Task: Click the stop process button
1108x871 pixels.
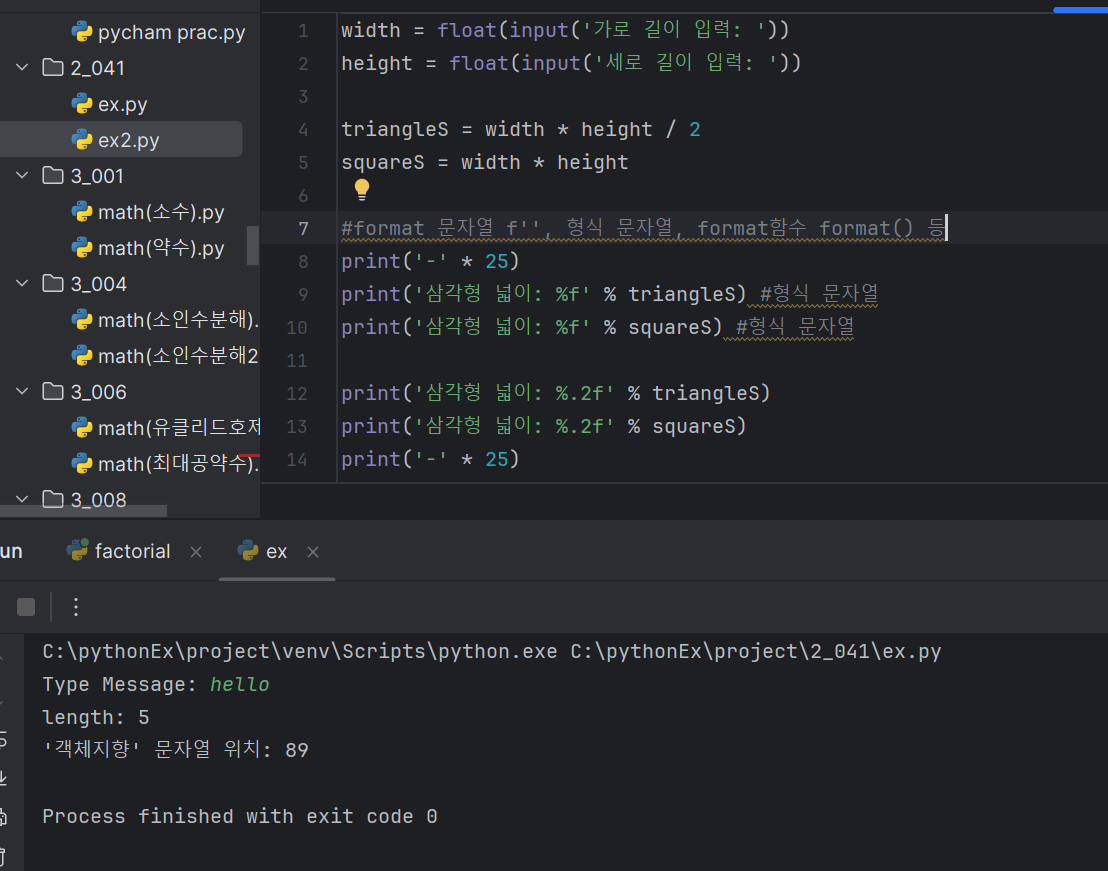Action: click(x=26, y=607)
